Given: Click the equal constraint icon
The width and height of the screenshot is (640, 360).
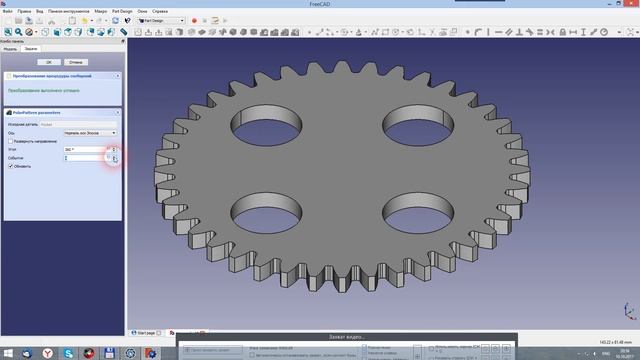Looking at the screenshot, I should click(x=540, y=32).
